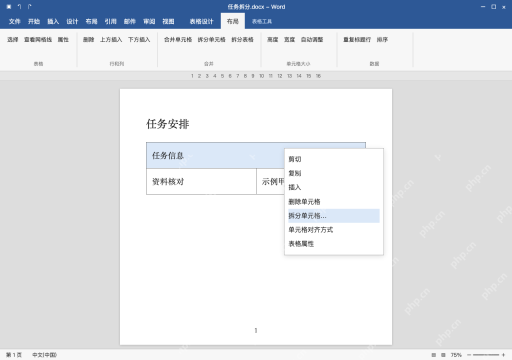Open the 插入 ribbon tab
This screenshot has height=360, width=512.
(53, 21)
